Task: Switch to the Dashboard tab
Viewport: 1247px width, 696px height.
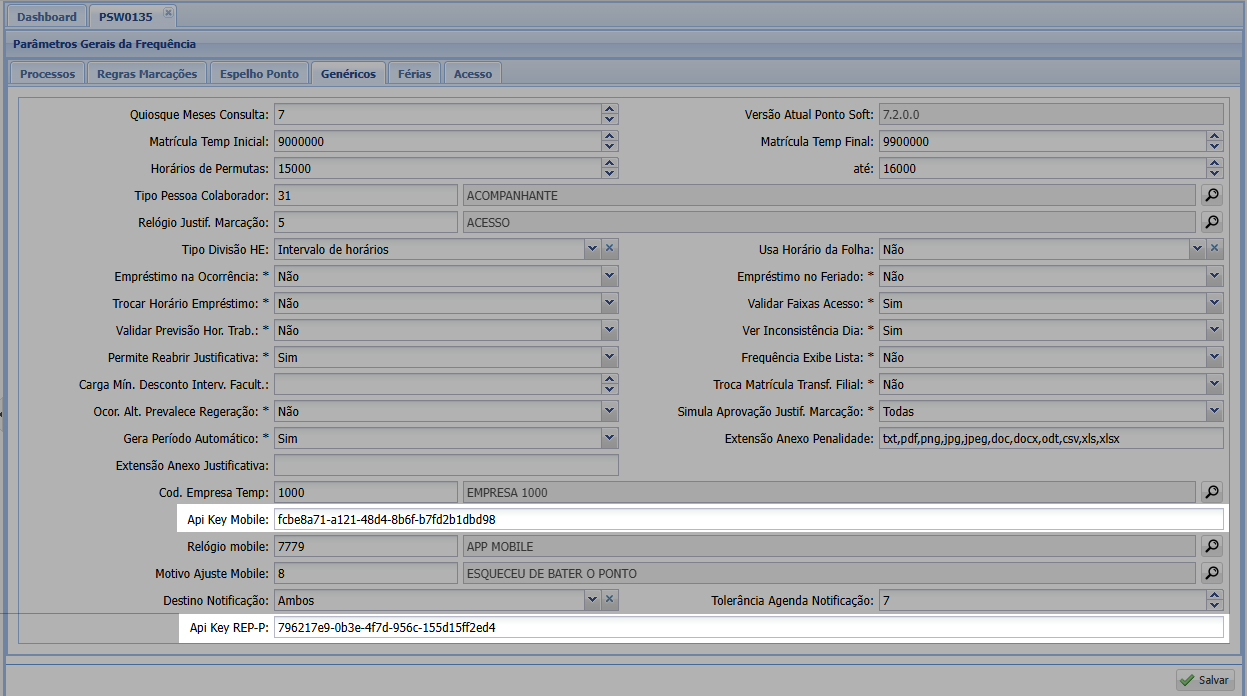Action: tap(47, 16)
